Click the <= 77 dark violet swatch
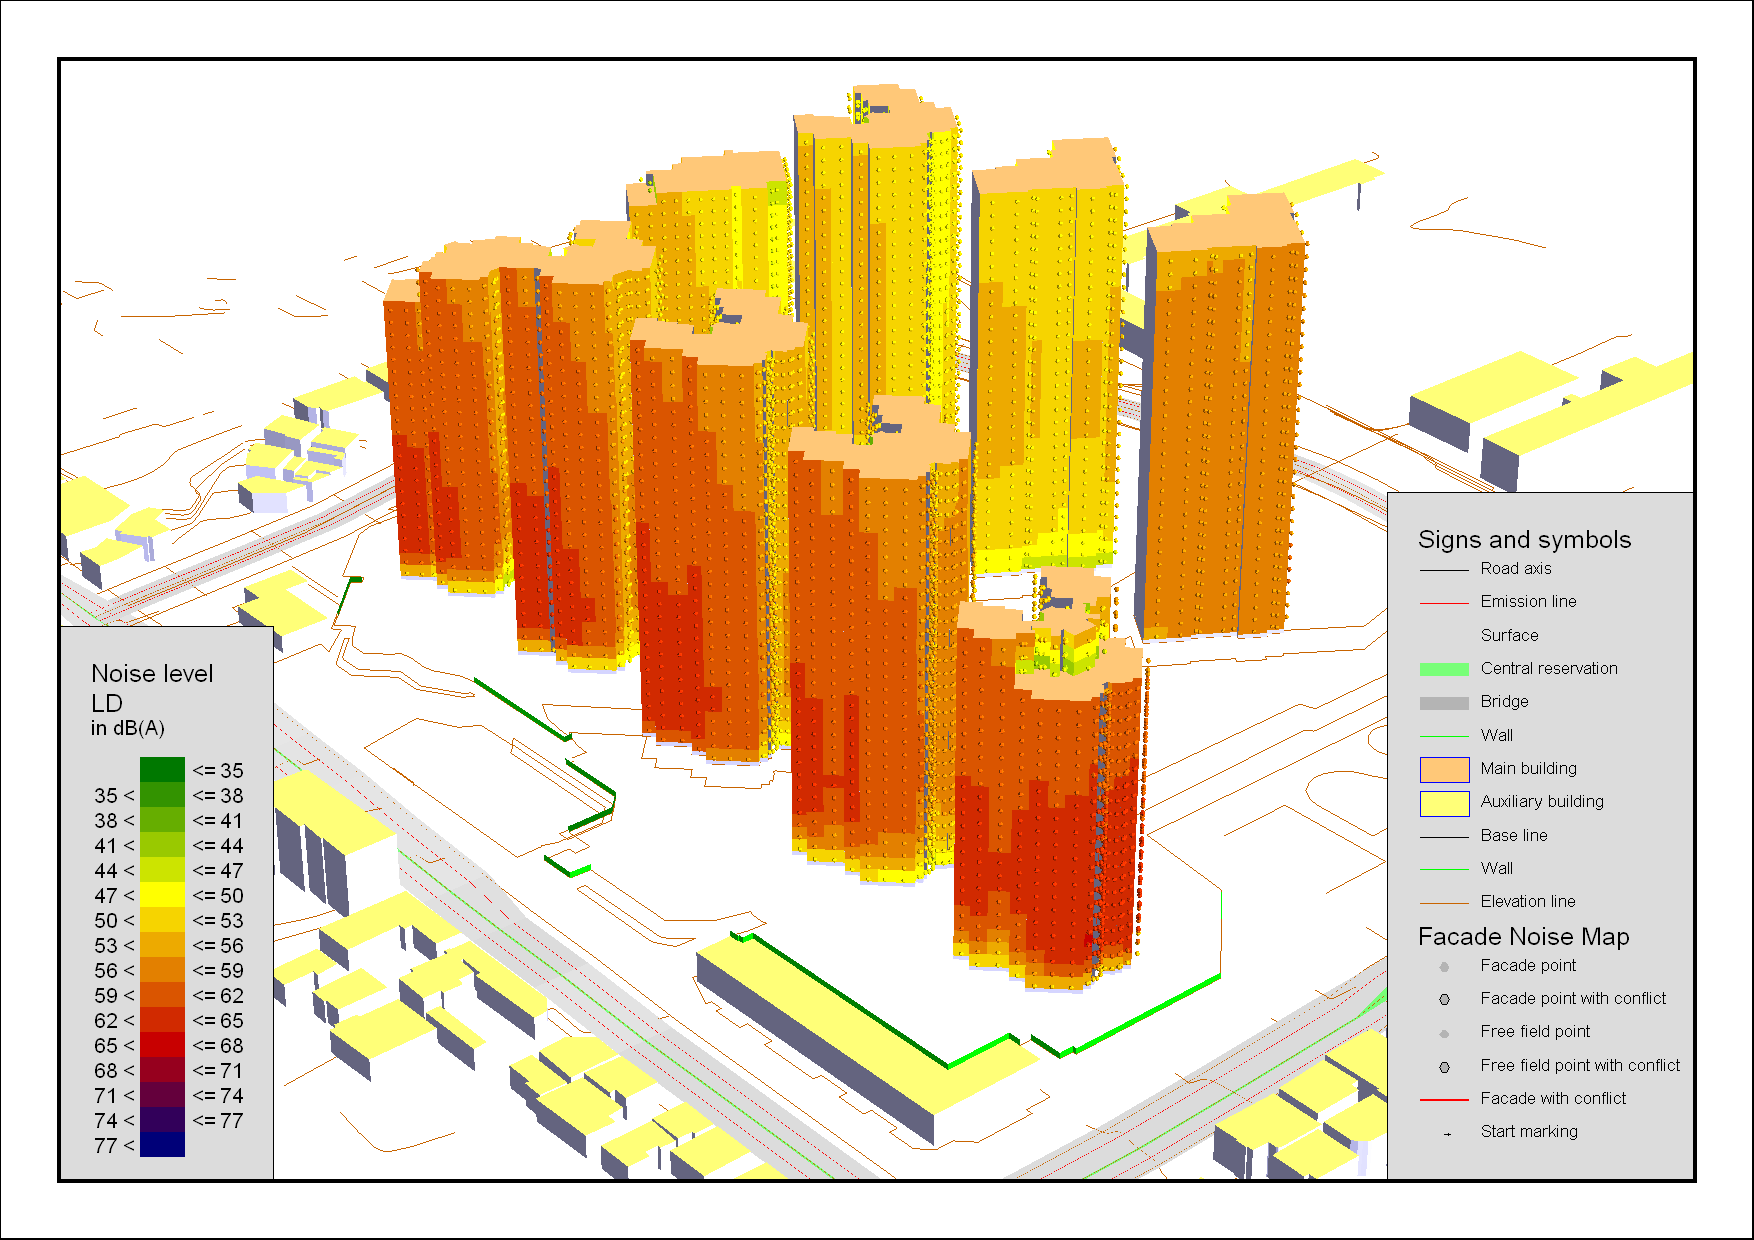 (162, 1119)
